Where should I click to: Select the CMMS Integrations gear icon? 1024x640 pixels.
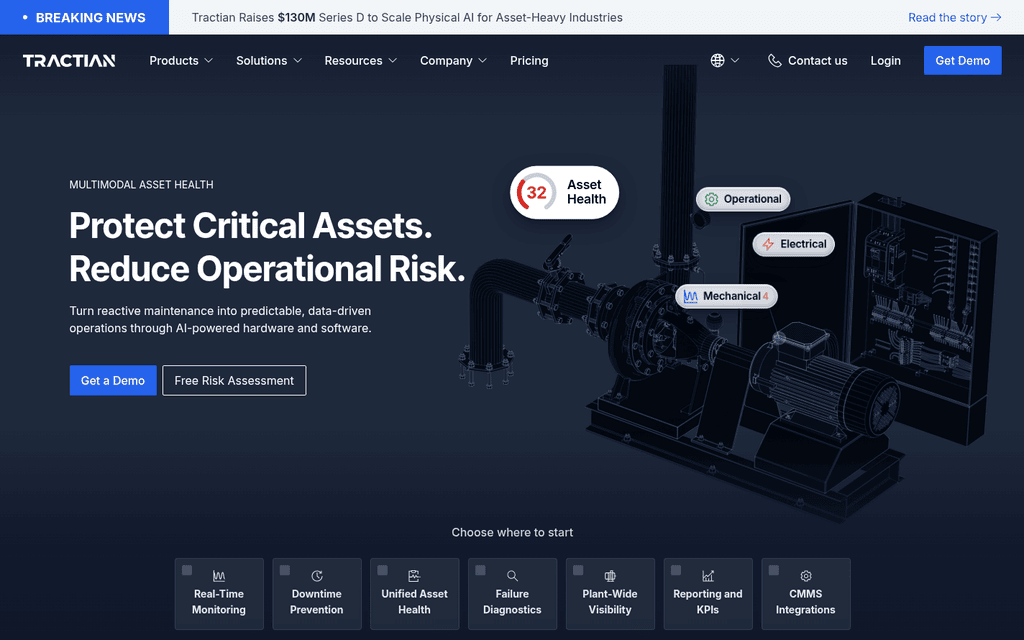(x=806, y=576)
